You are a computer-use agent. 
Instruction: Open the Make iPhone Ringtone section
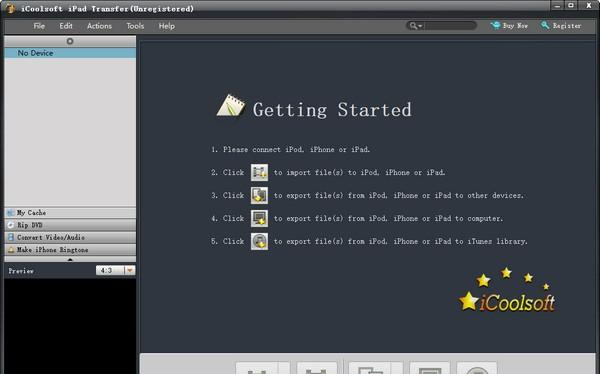click(x=70, y=250)
